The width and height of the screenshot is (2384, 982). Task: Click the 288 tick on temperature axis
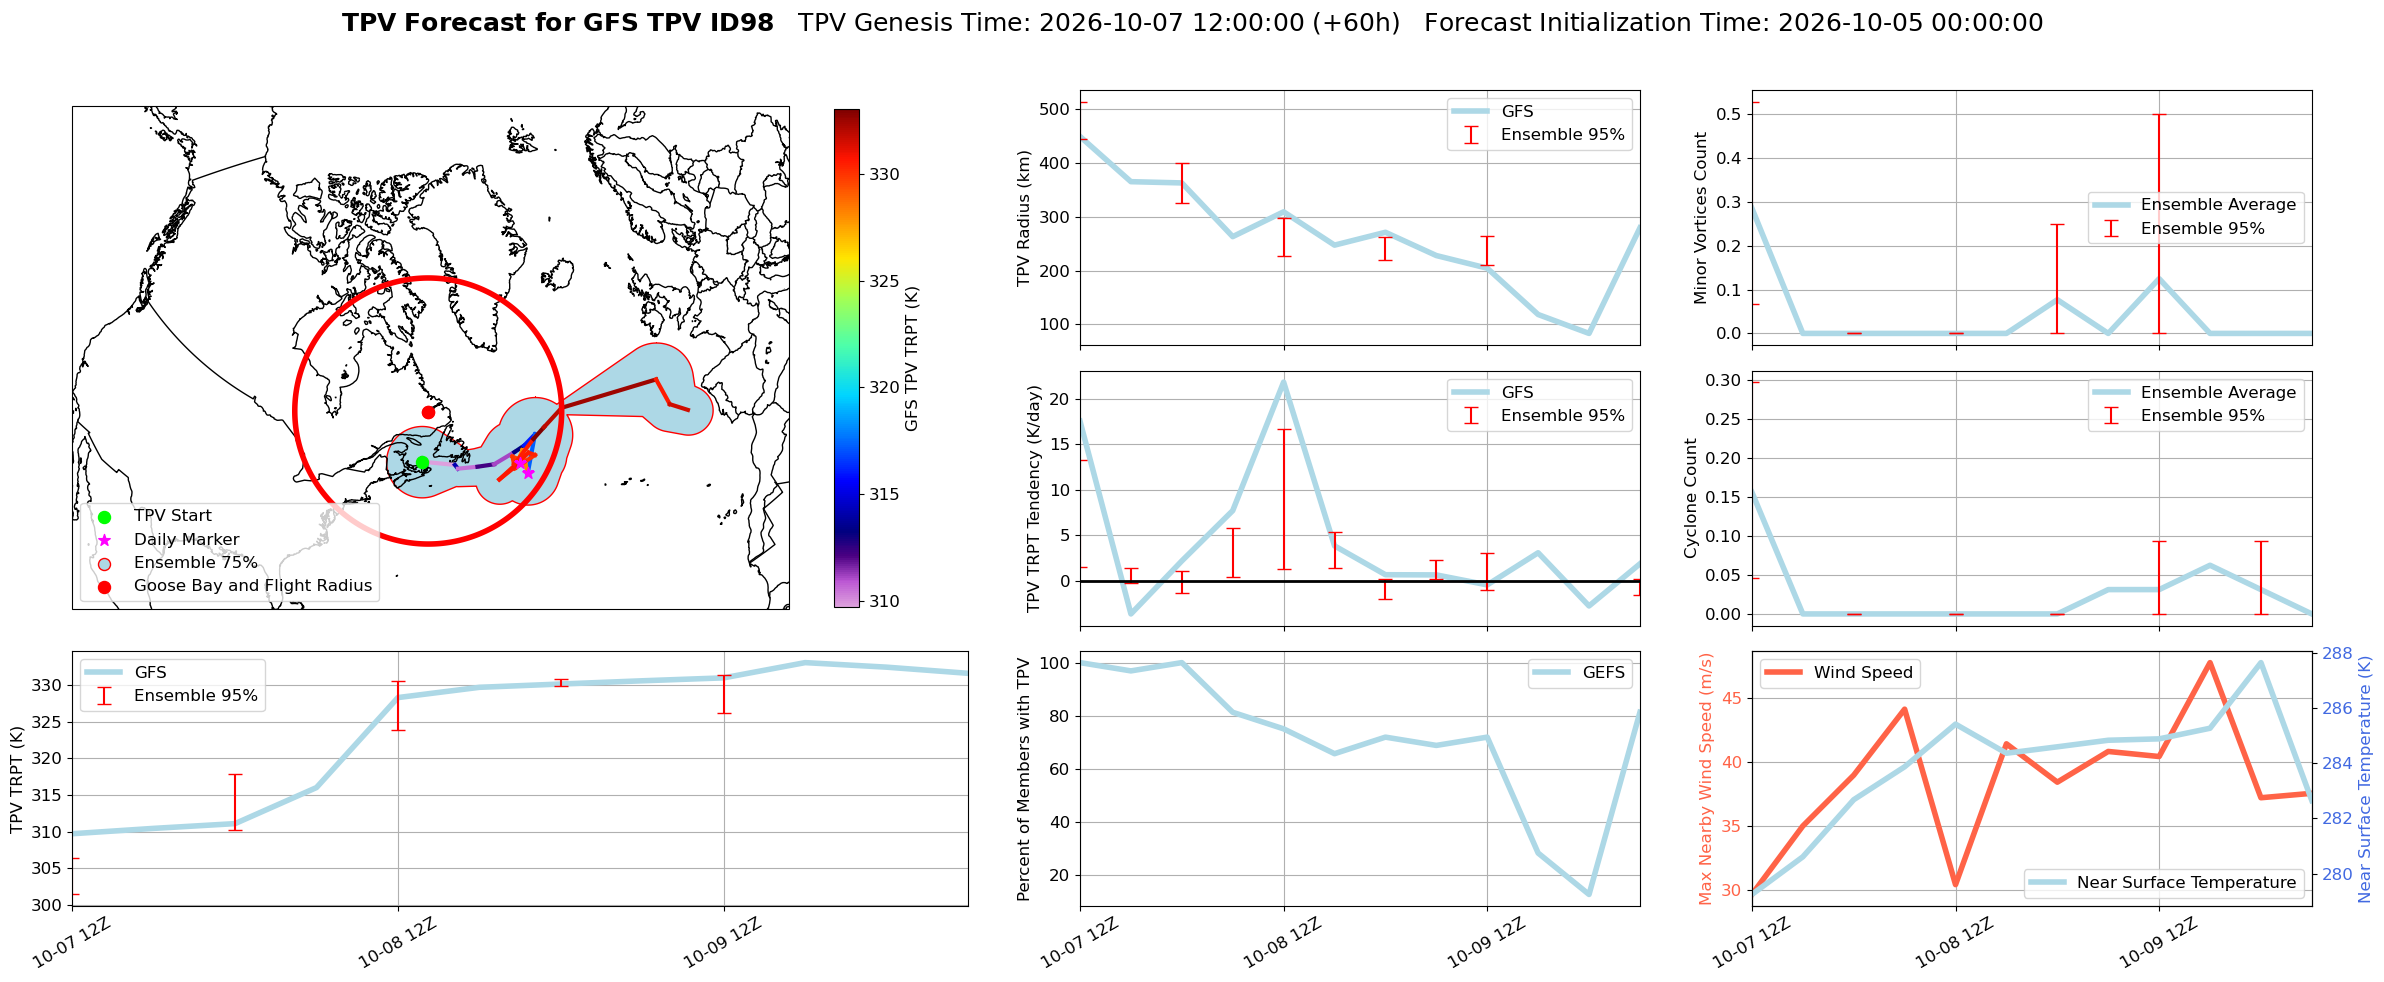2336,653
